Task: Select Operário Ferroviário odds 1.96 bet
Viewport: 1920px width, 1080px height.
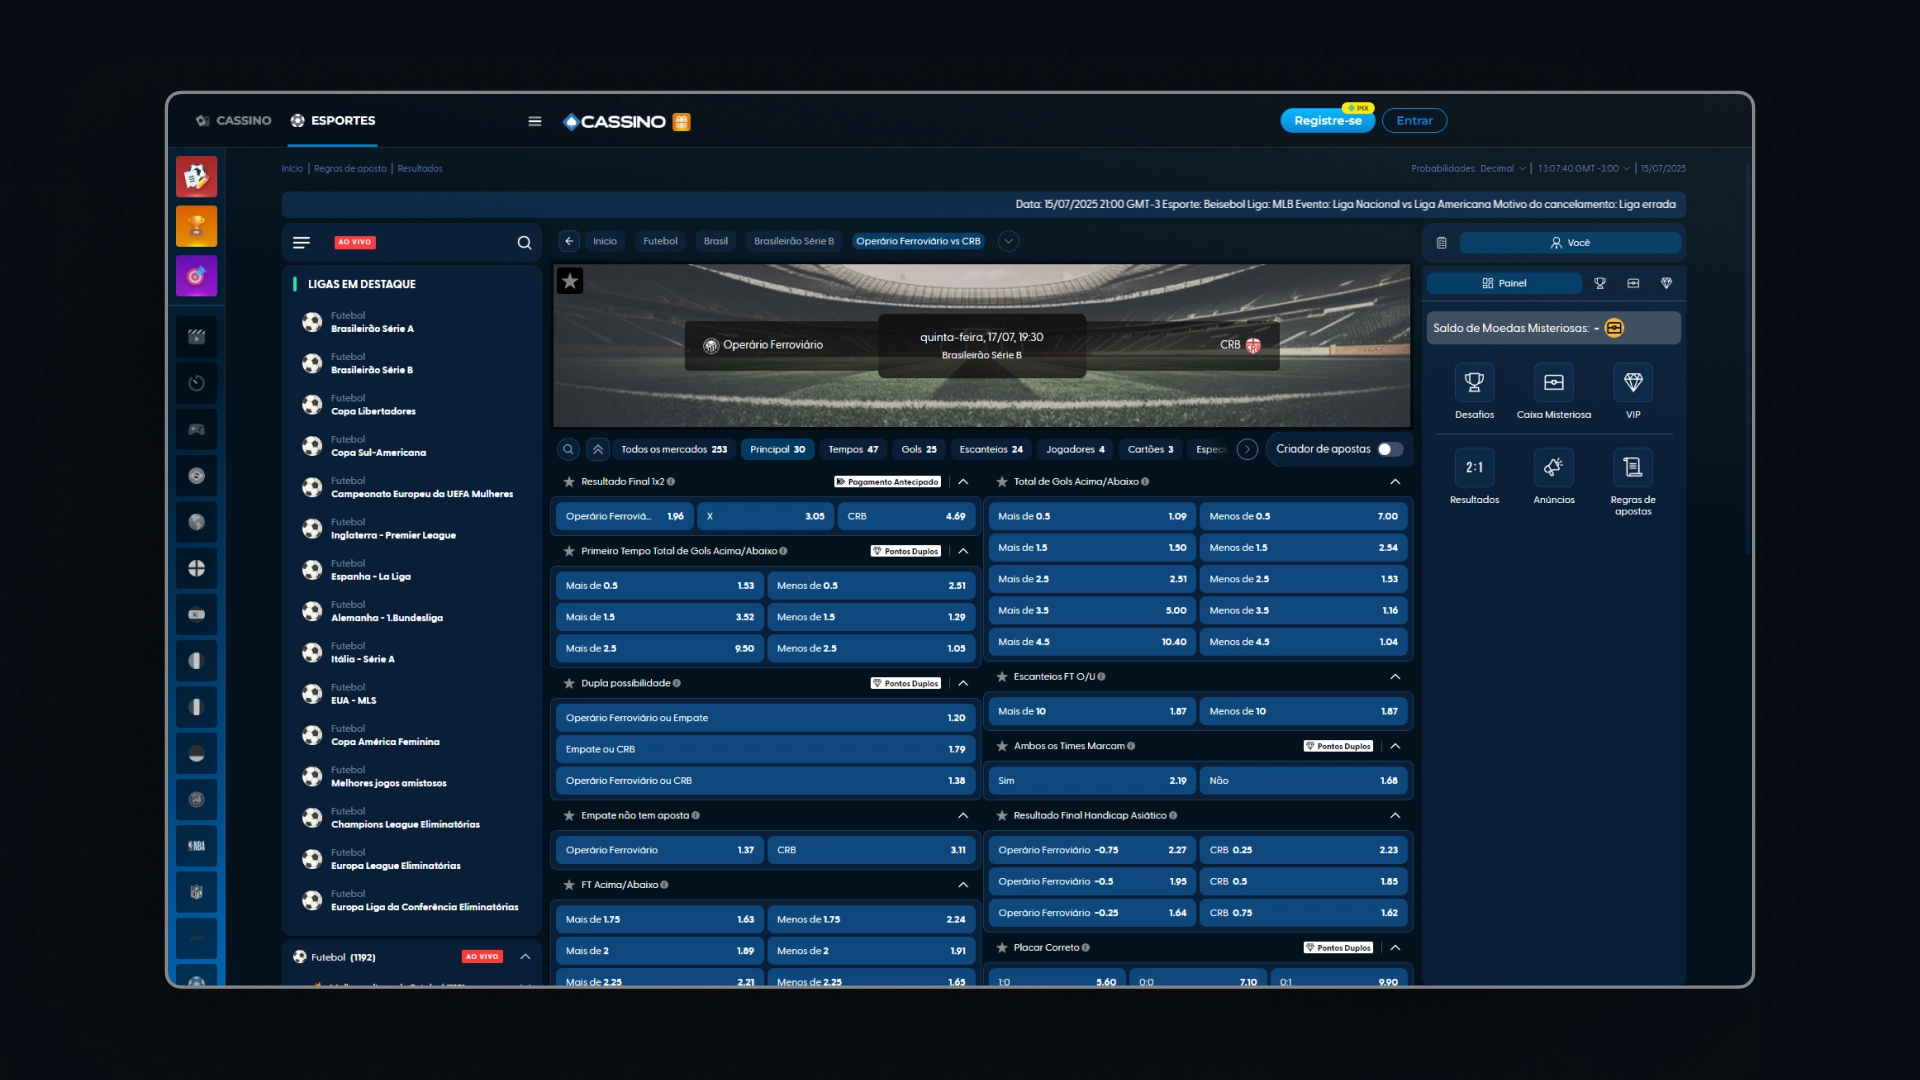Action: 624,517
